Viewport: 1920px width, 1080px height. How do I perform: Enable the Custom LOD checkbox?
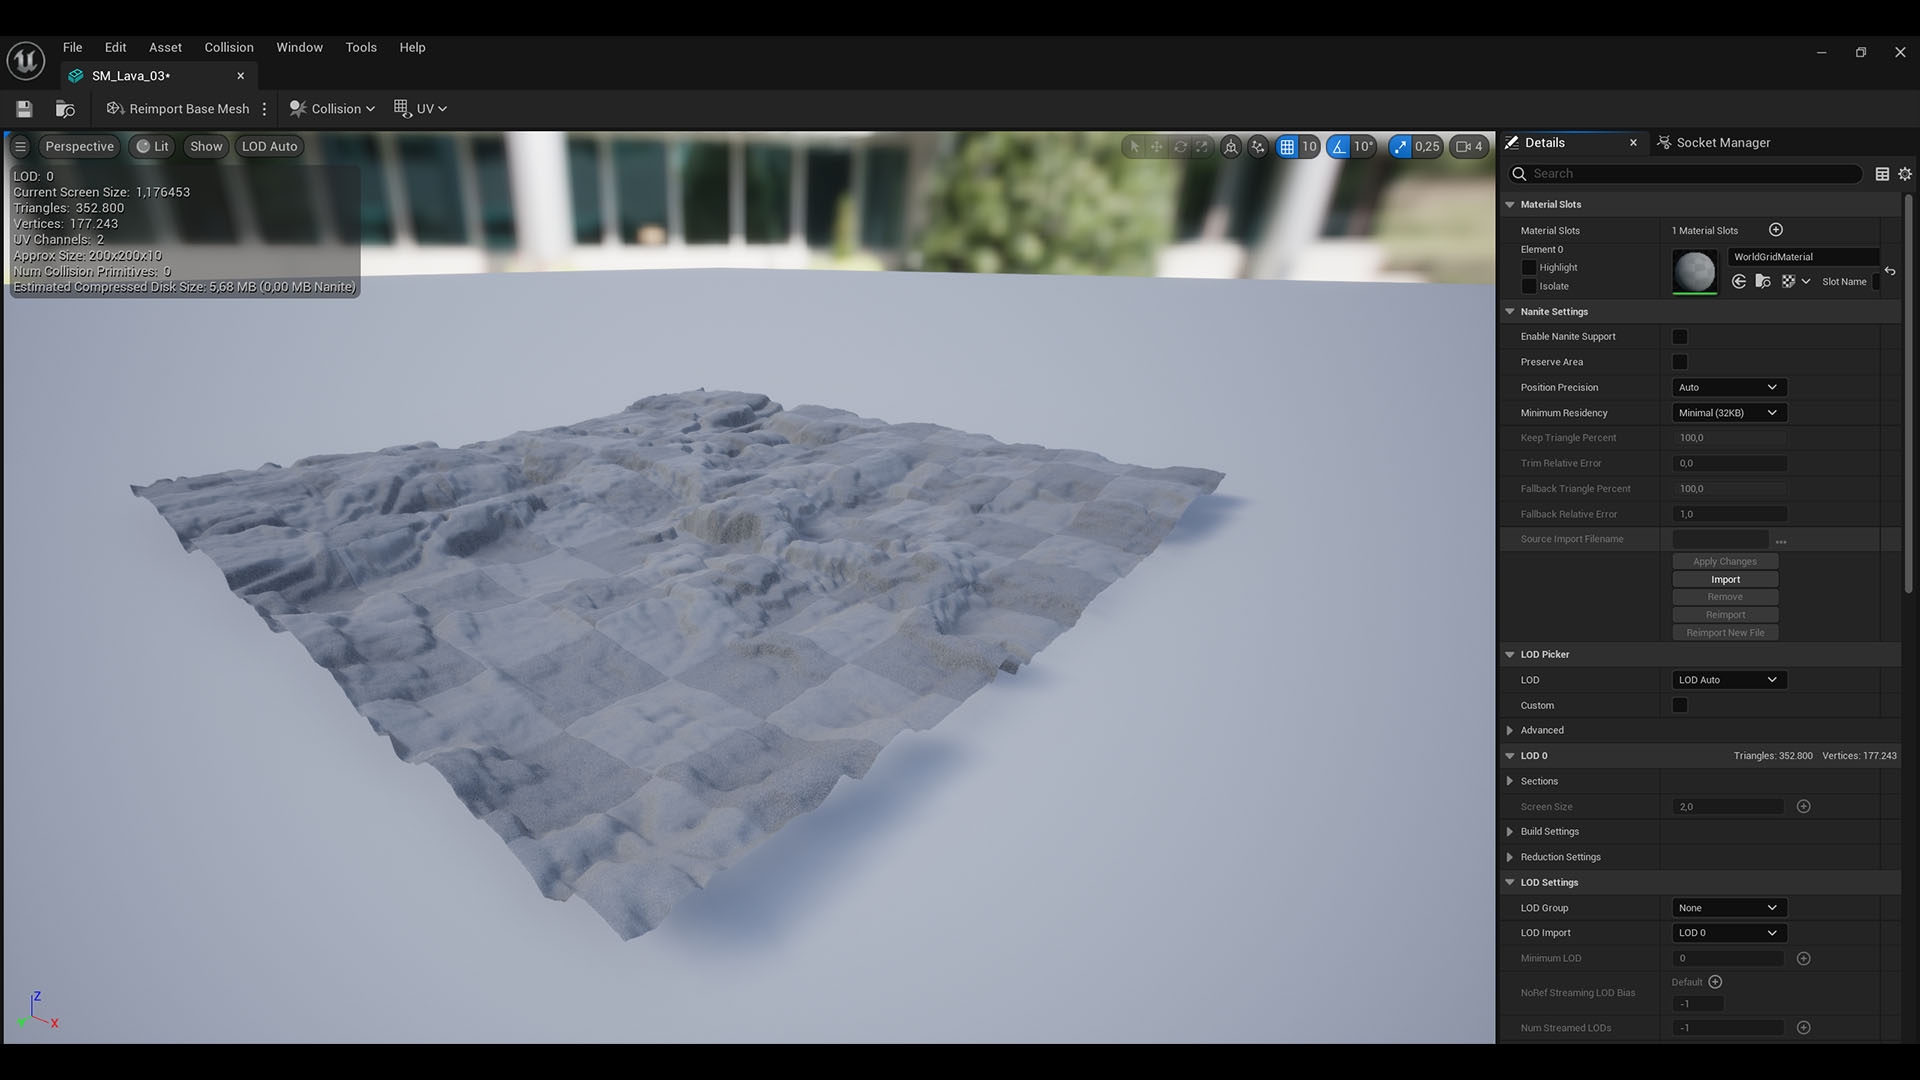1679,705
